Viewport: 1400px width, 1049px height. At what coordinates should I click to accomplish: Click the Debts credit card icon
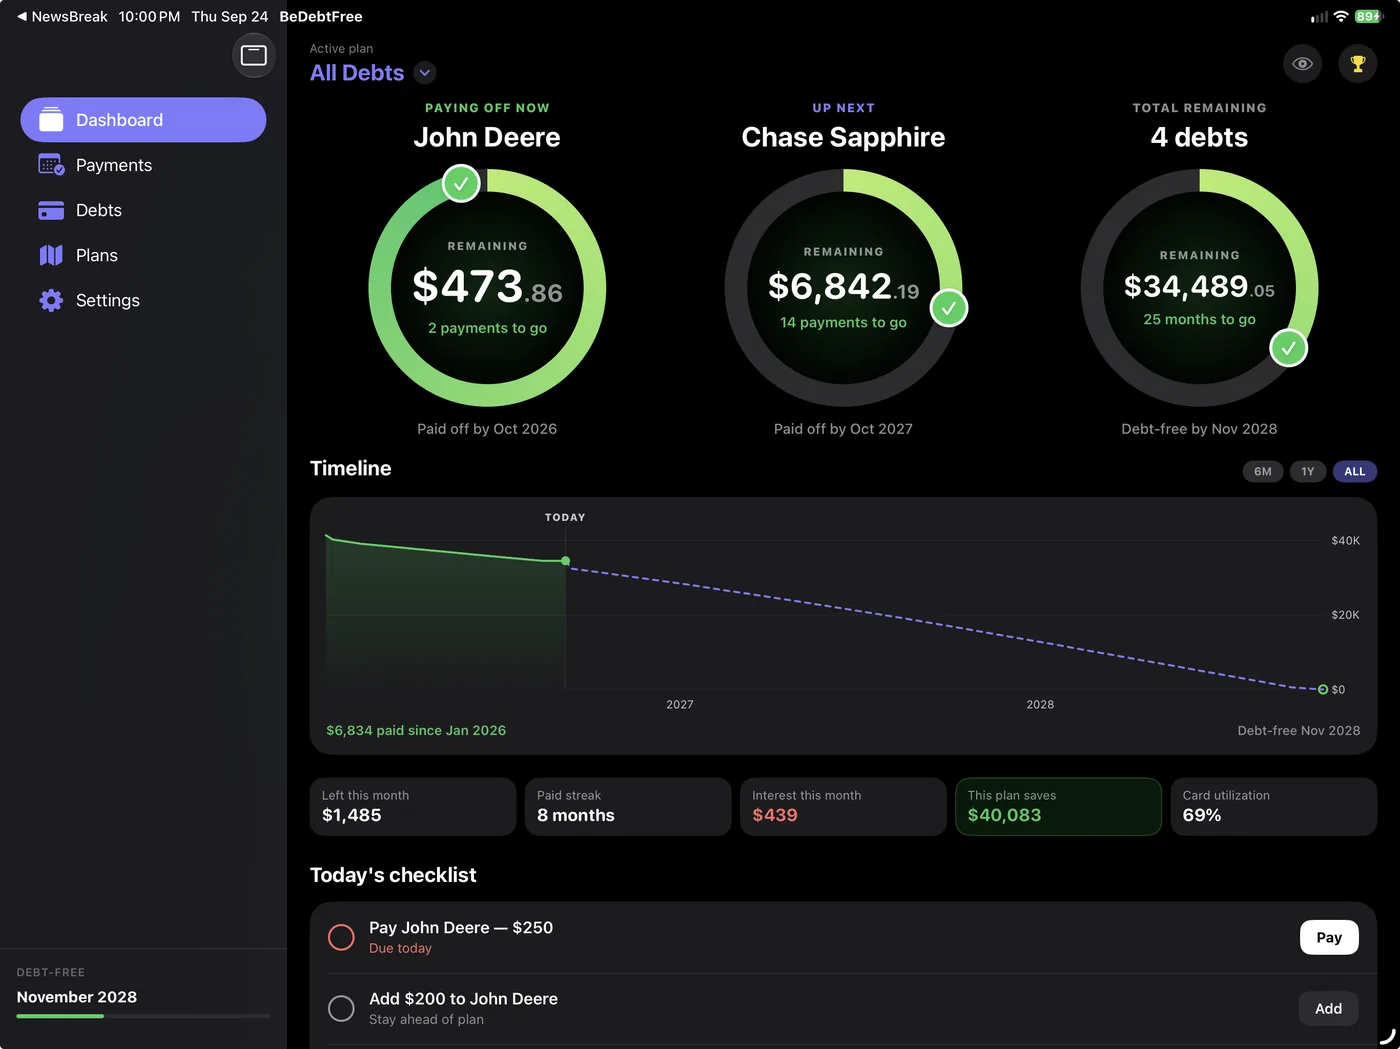point(51,210)
